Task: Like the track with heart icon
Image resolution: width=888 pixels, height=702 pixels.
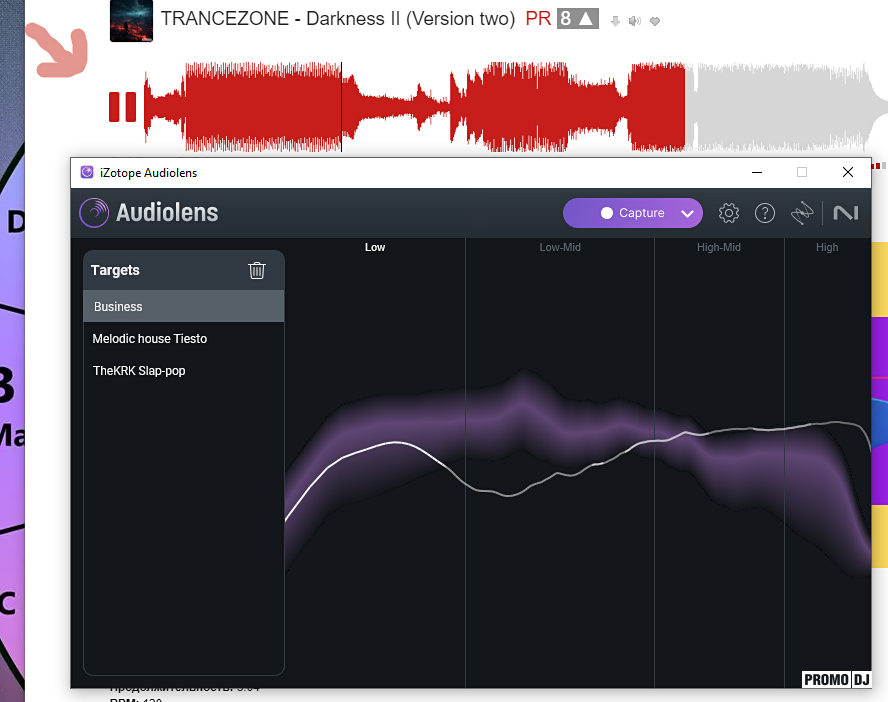Action: click(654, 21)
